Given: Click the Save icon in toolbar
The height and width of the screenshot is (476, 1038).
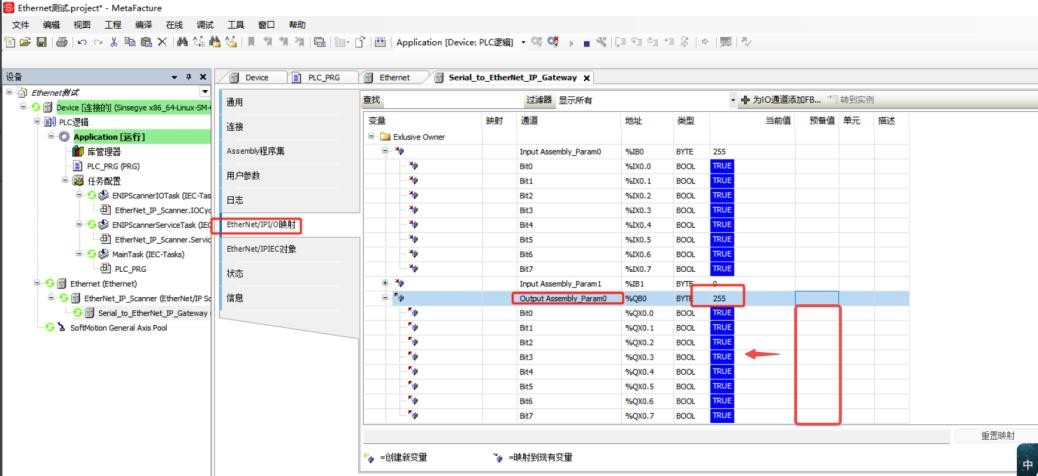Looking at the screenshot, I should pyautogui.click(x=41, y=42).
